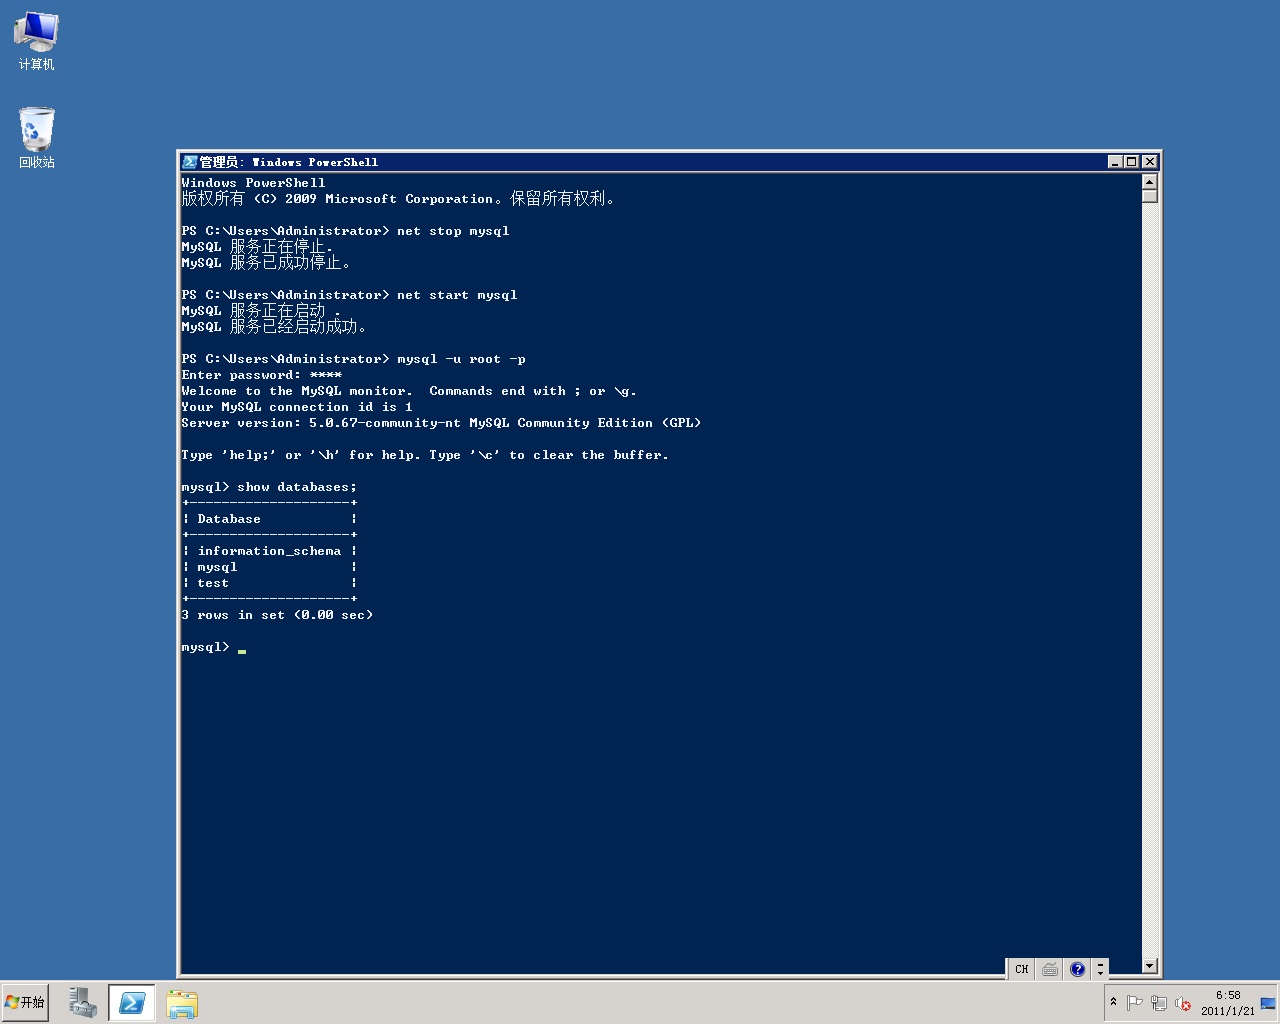Close the PowerShell window
The image size is (1280, 1024).
1150,162
